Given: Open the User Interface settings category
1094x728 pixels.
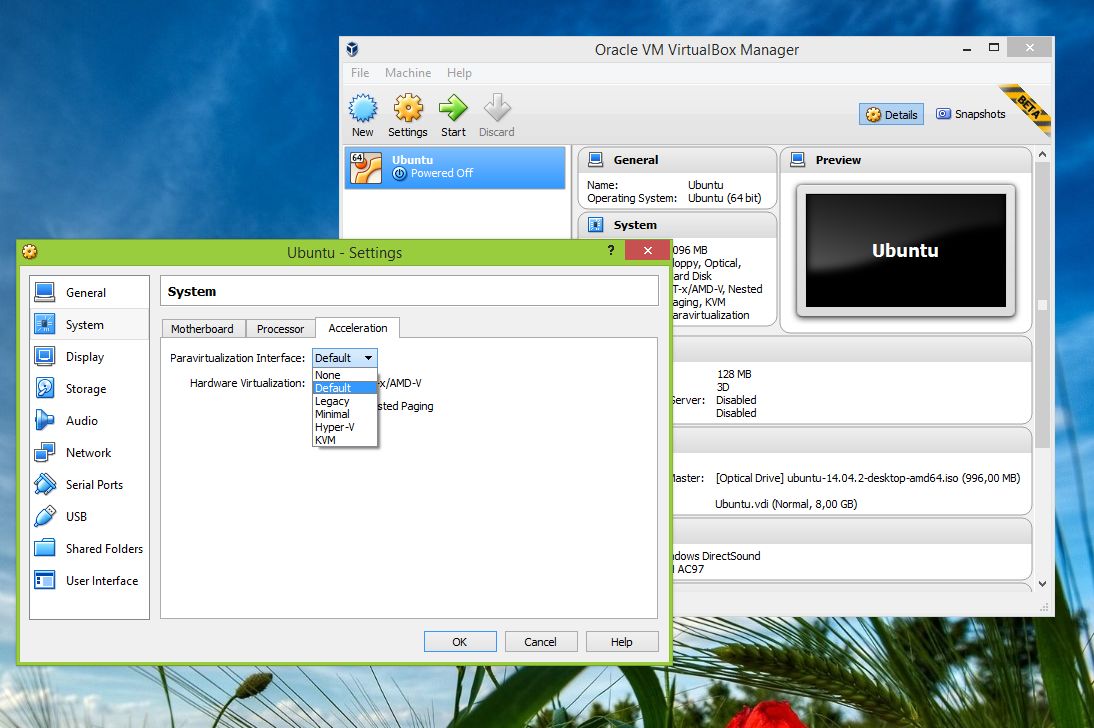Looking at the screenshot, I should coord(89,581).
